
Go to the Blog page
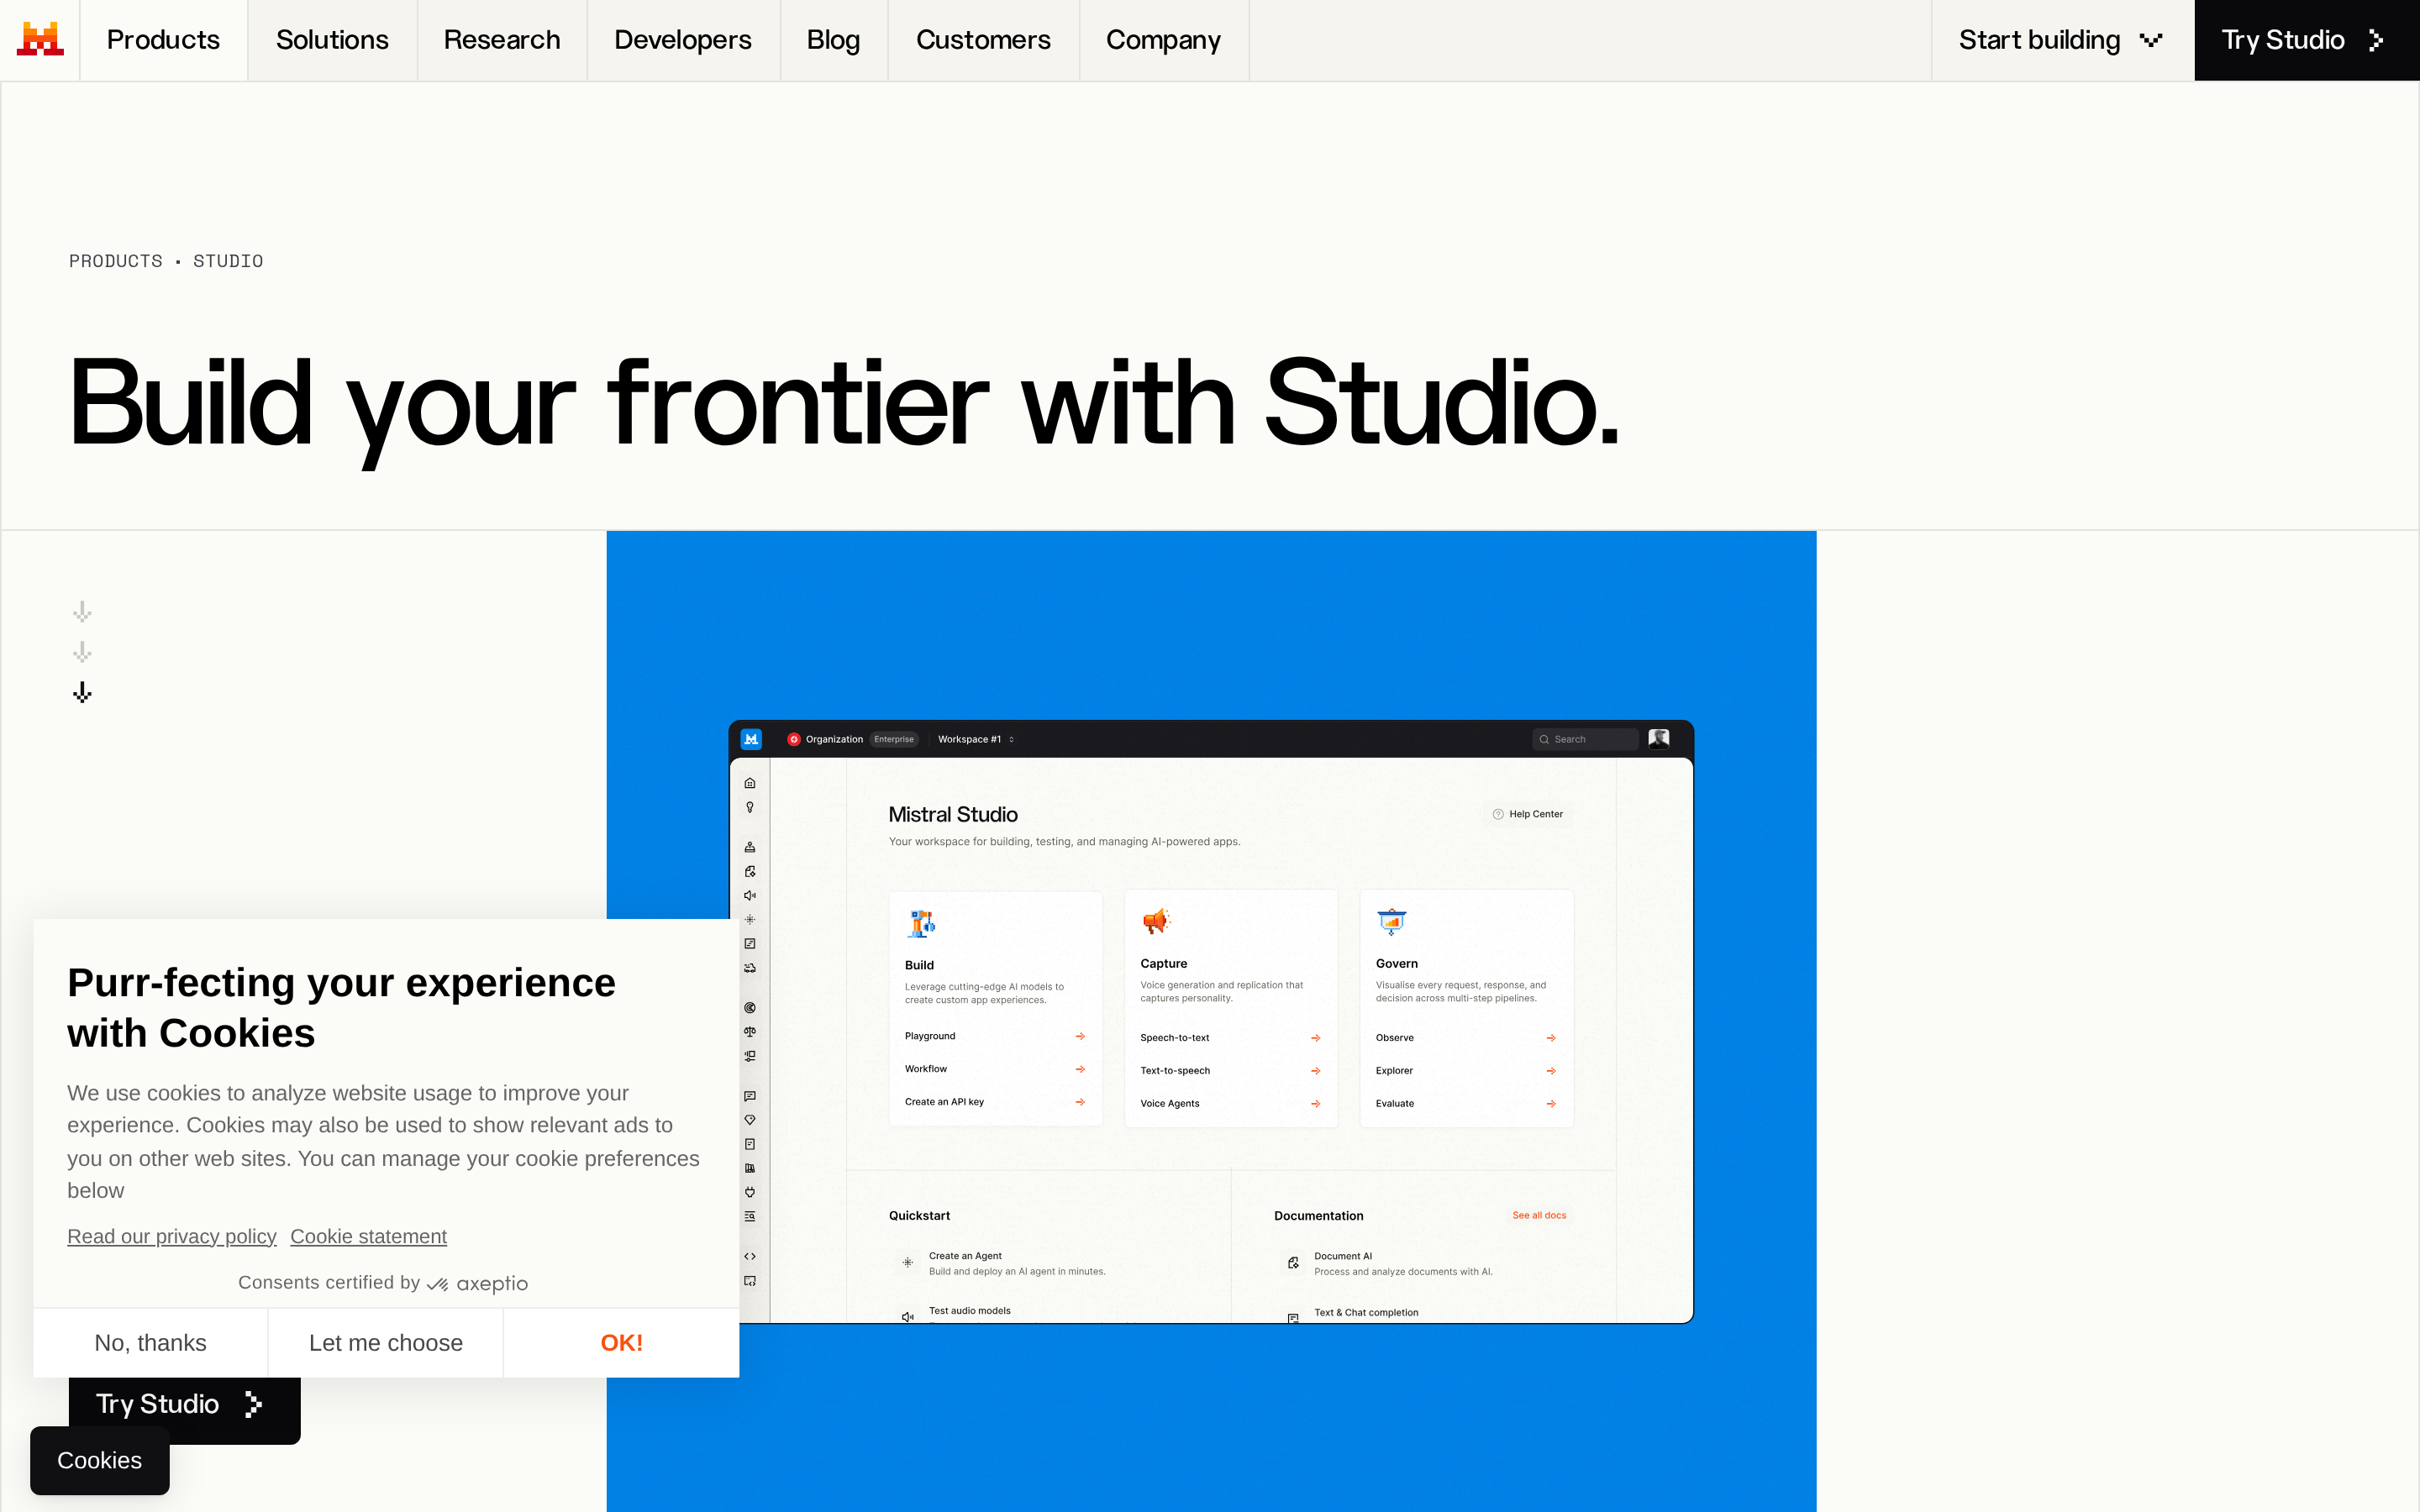833,40
